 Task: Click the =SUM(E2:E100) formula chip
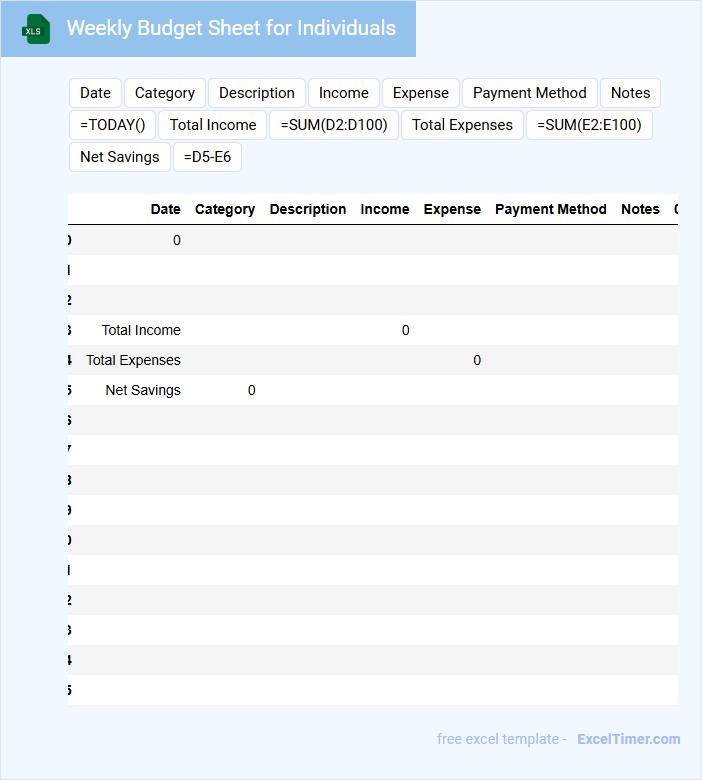click(589, 125)
